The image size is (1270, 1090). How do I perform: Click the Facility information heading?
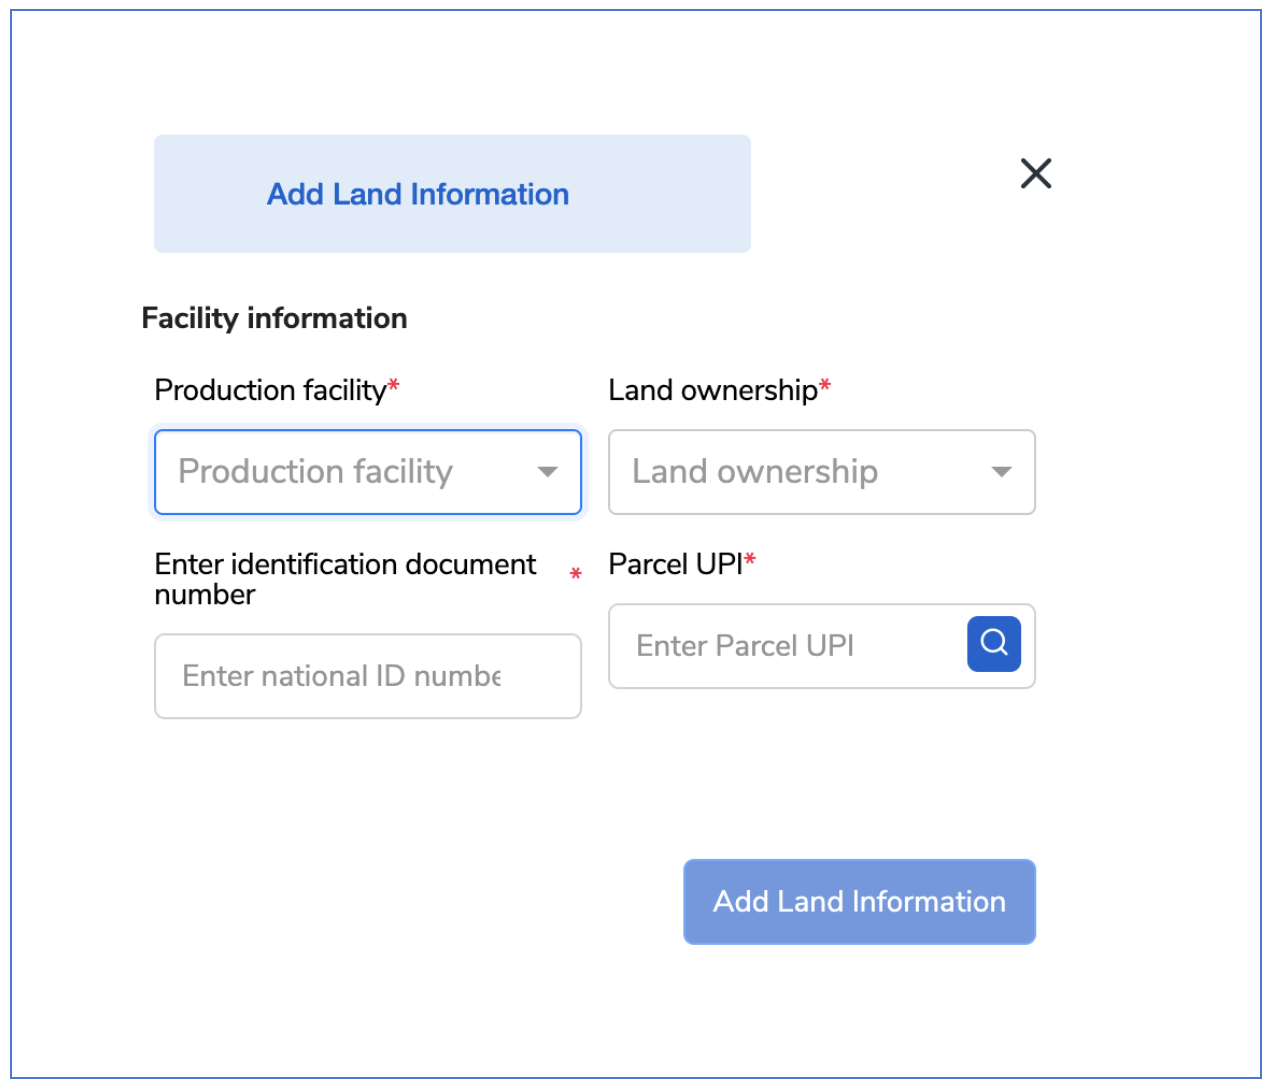coord(275,318)
